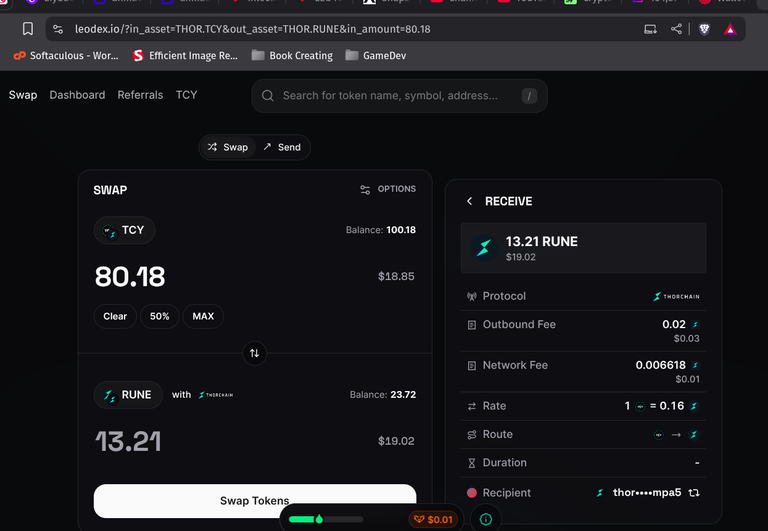Click the THORChain logo next to 'with'

(x=216, y=395)
